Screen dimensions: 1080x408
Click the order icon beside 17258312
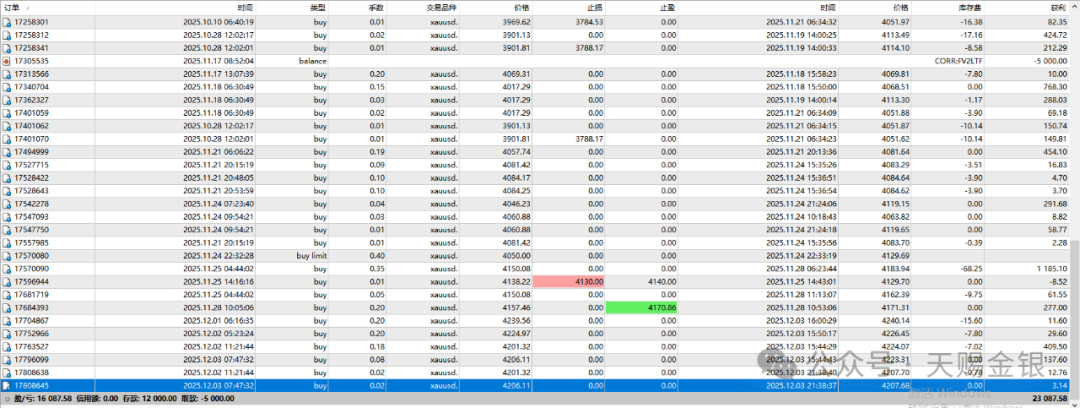tap(7, 35)
